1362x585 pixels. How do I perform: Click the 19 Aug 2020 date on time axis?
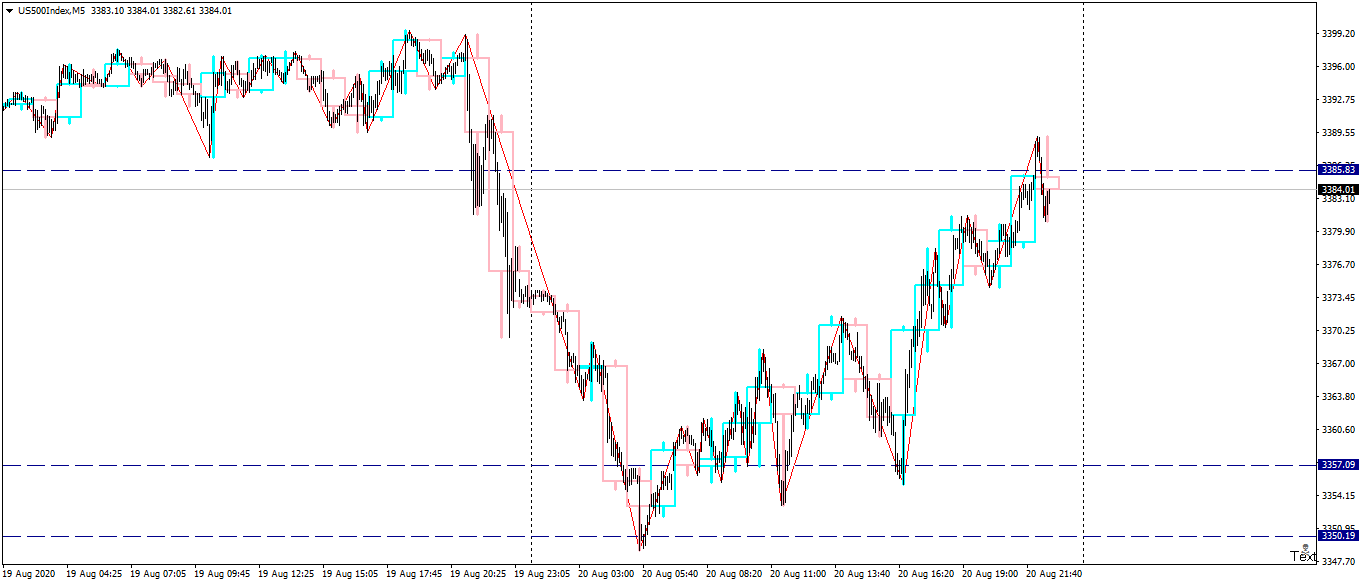coord(29,575)
